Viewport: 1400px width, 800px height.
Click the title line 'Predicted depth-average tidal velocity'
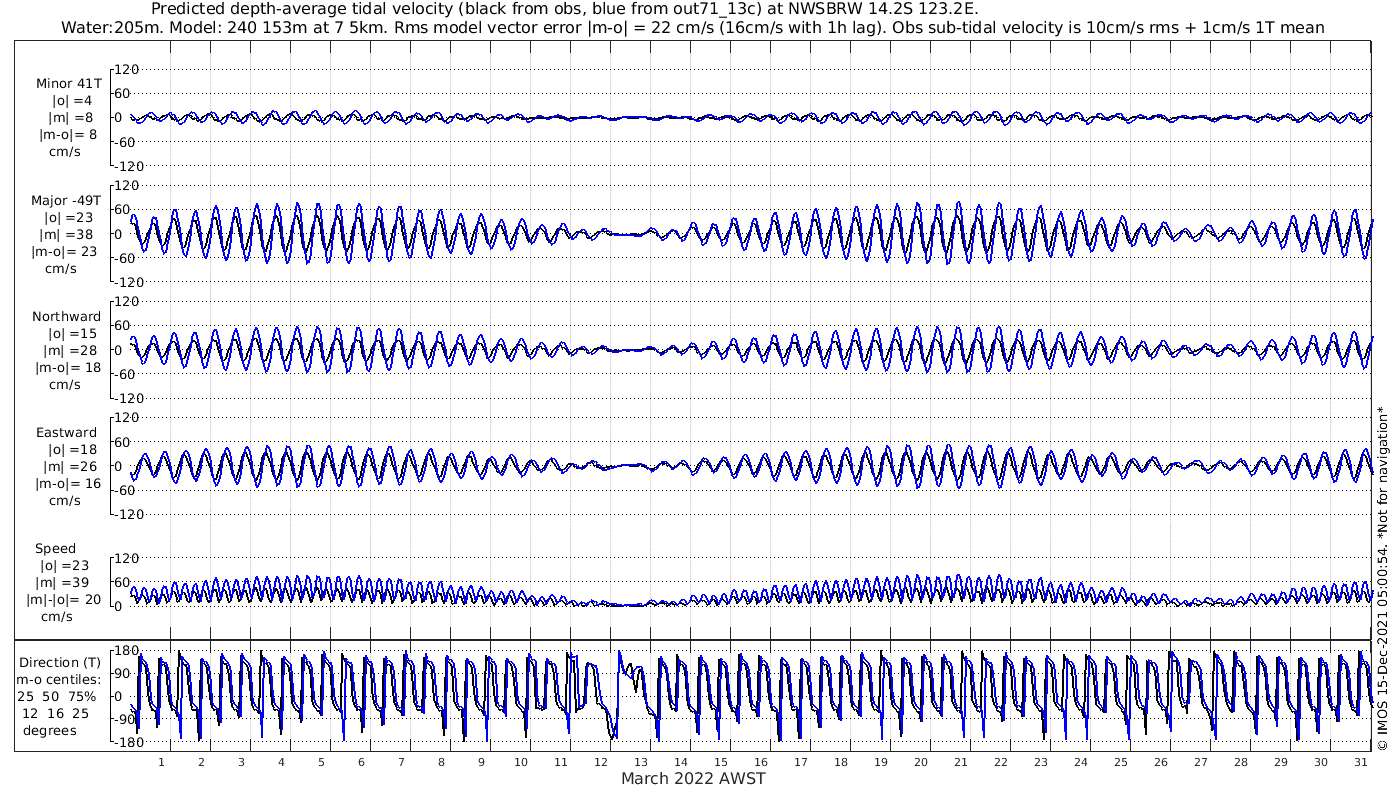566,9
